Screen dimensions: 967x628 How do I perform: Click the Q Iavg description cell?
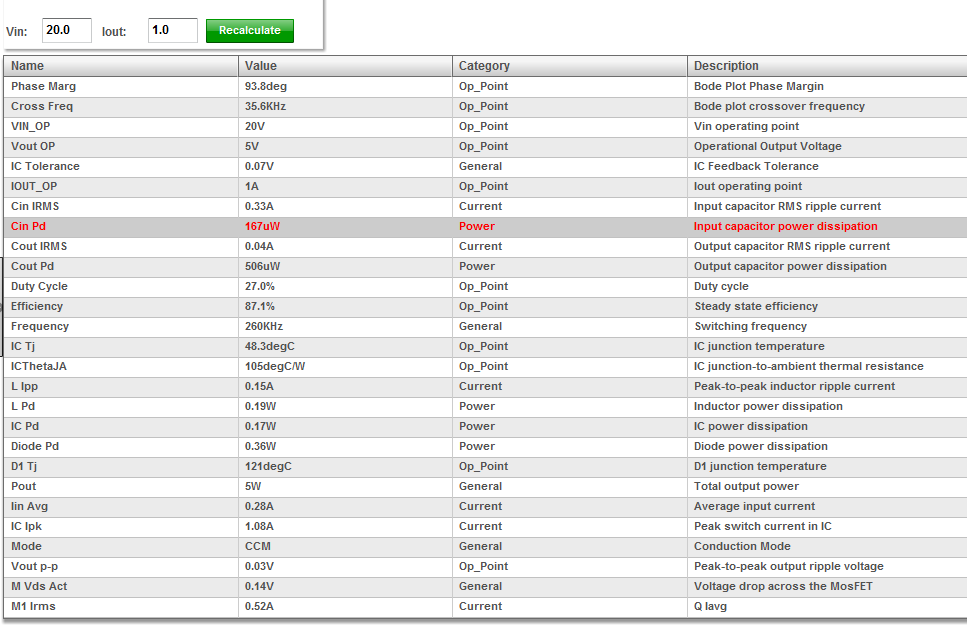(x=827, y=606)
